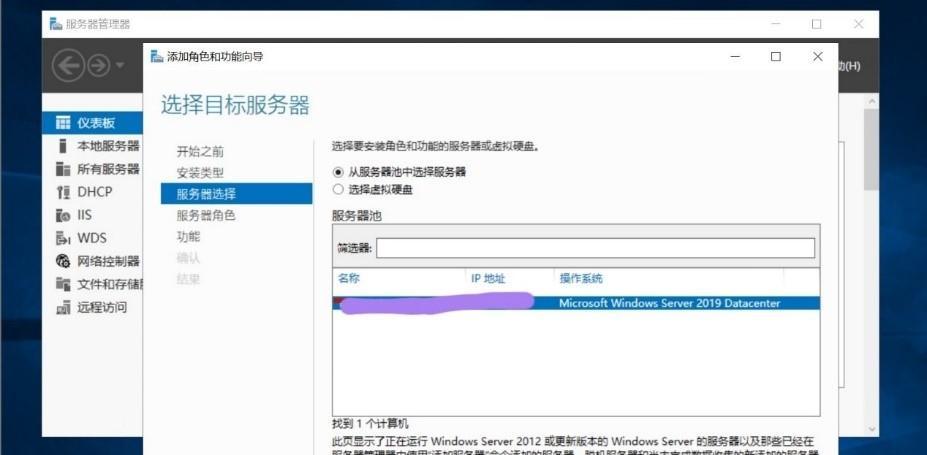Minimize the 服务器管理器 window
This screenshot has width=927, height=455.
coord(776,24)
